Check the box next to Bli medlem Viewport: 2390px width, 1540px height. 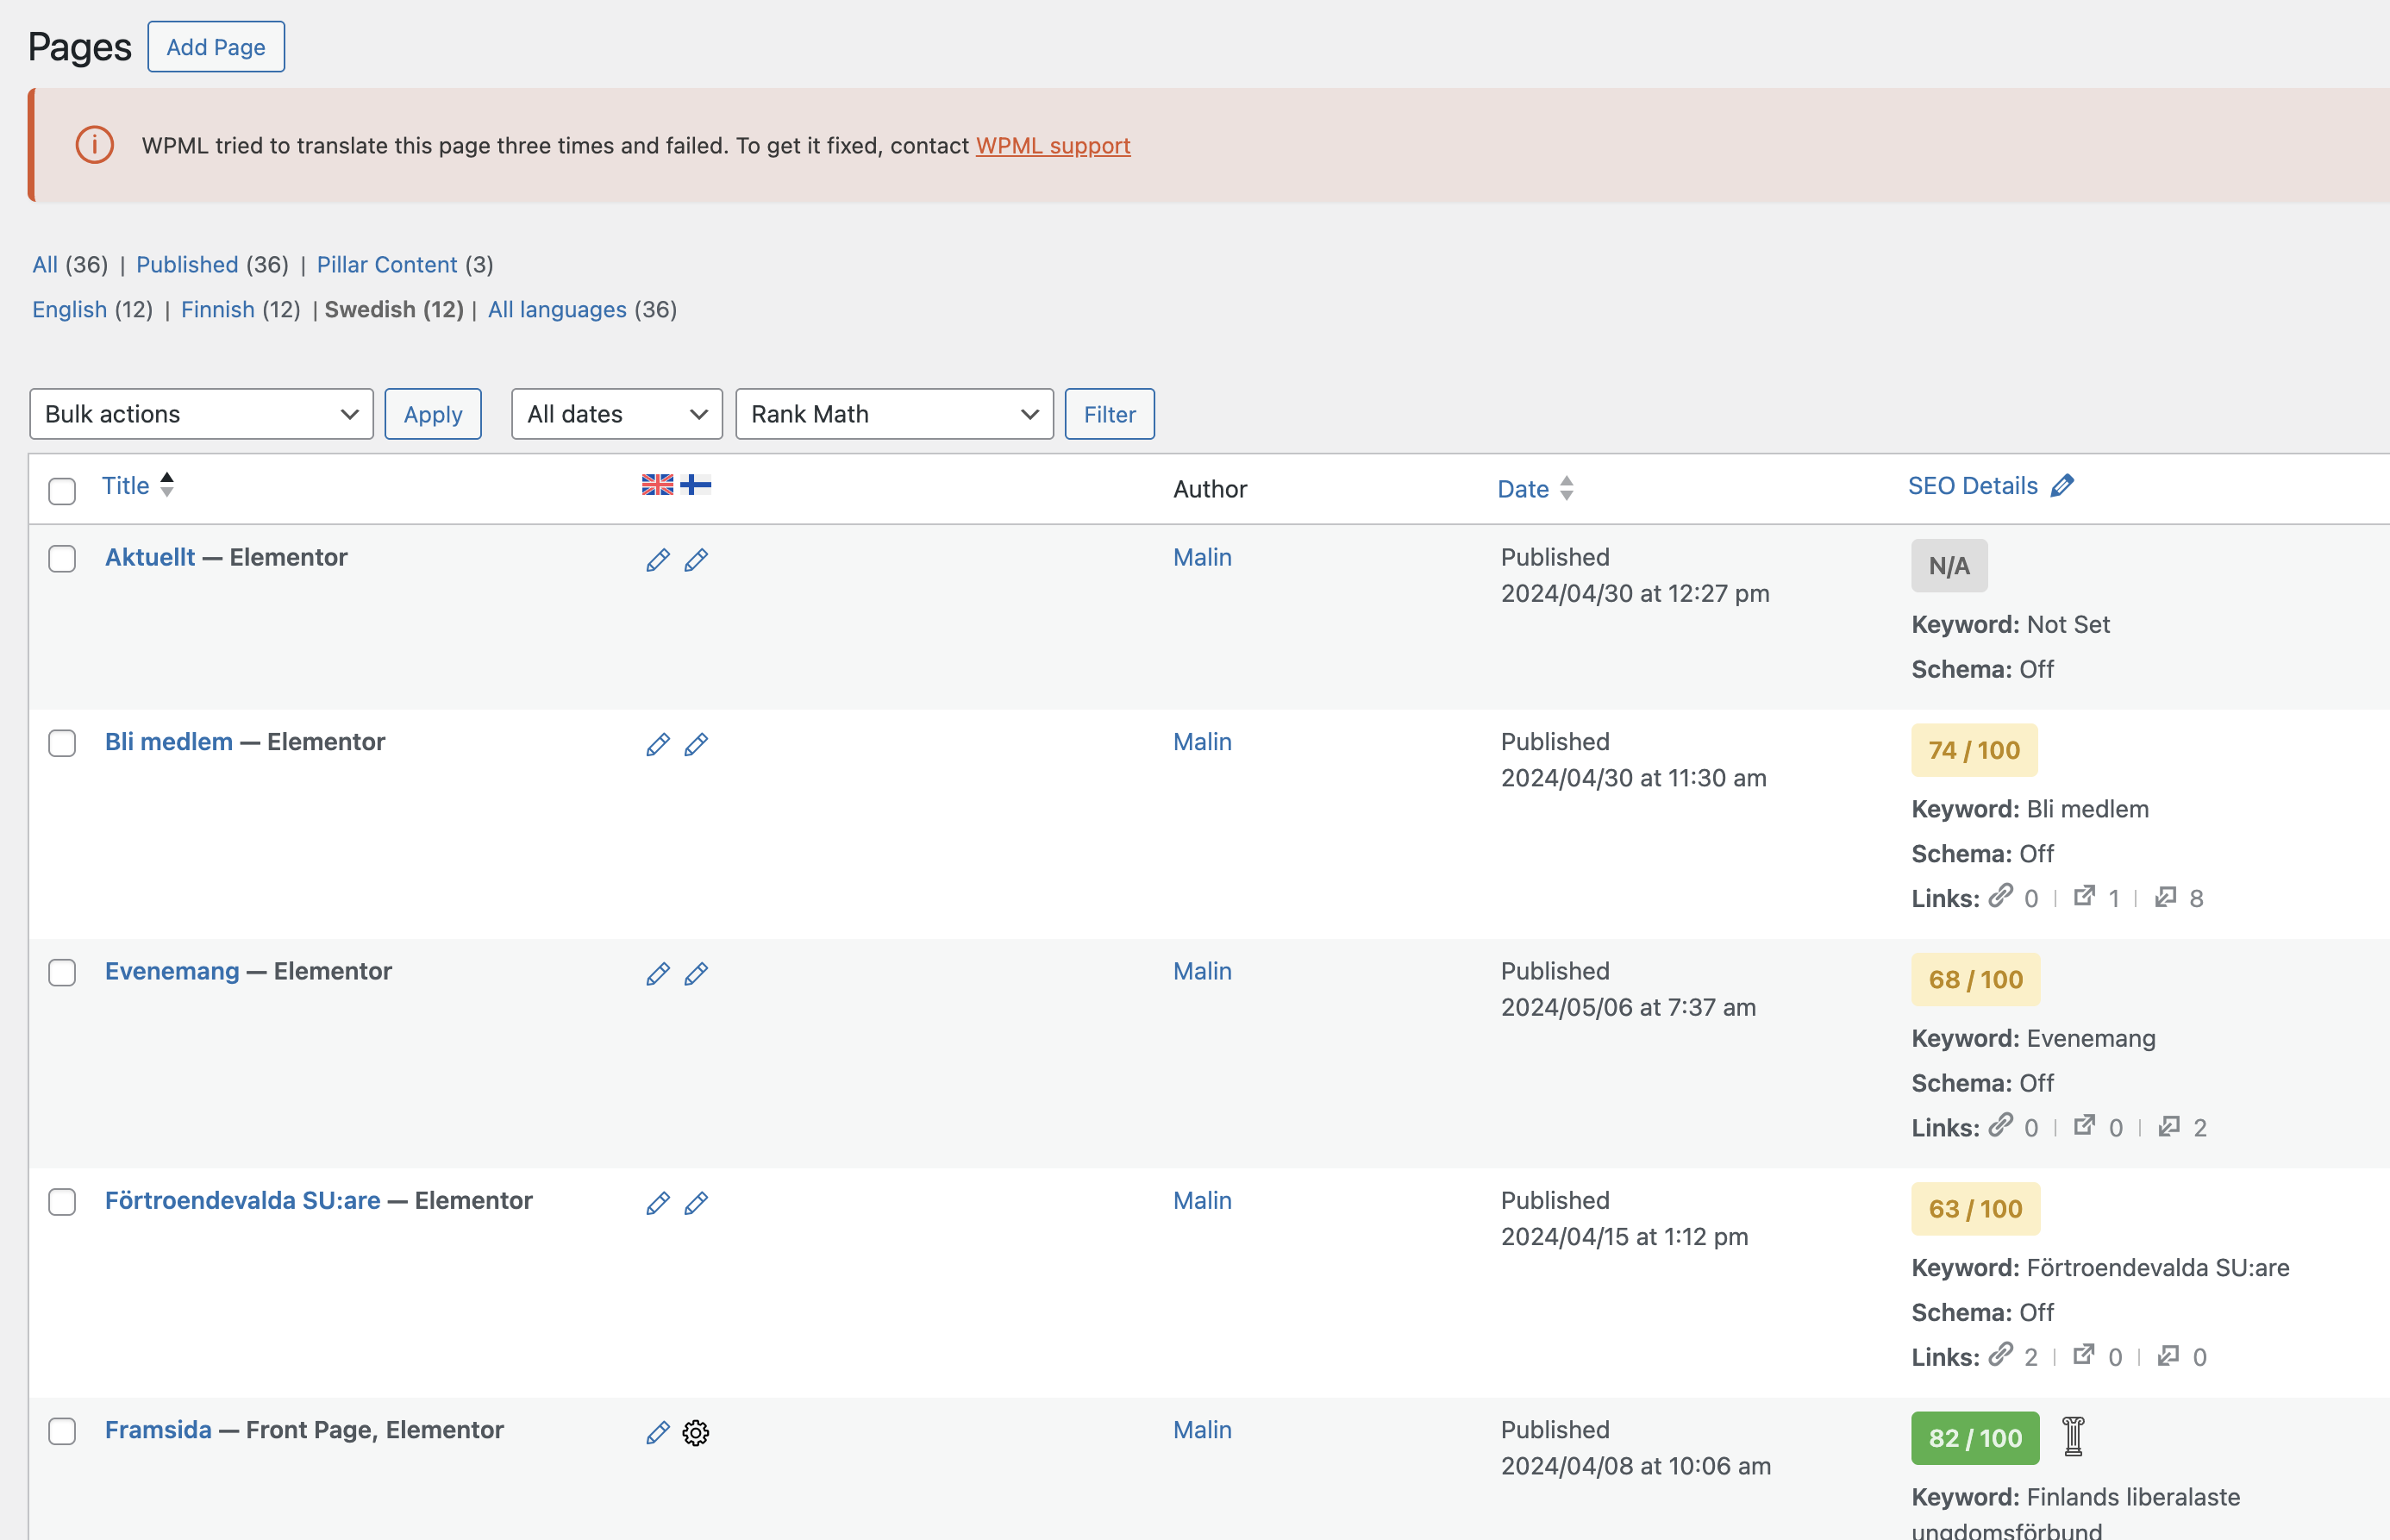click(62, 743)
